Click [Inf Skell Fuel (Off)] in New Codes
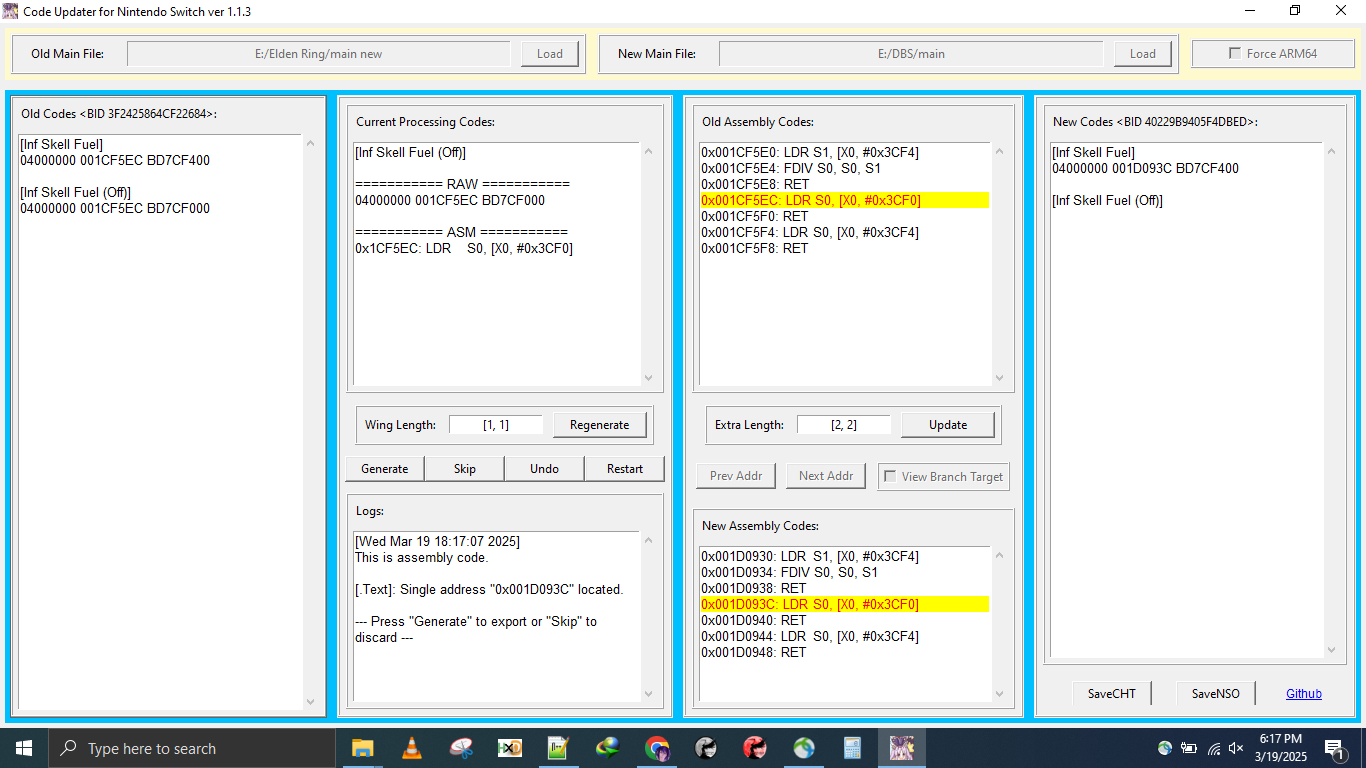1366x768 pixels. [1107, 200]
